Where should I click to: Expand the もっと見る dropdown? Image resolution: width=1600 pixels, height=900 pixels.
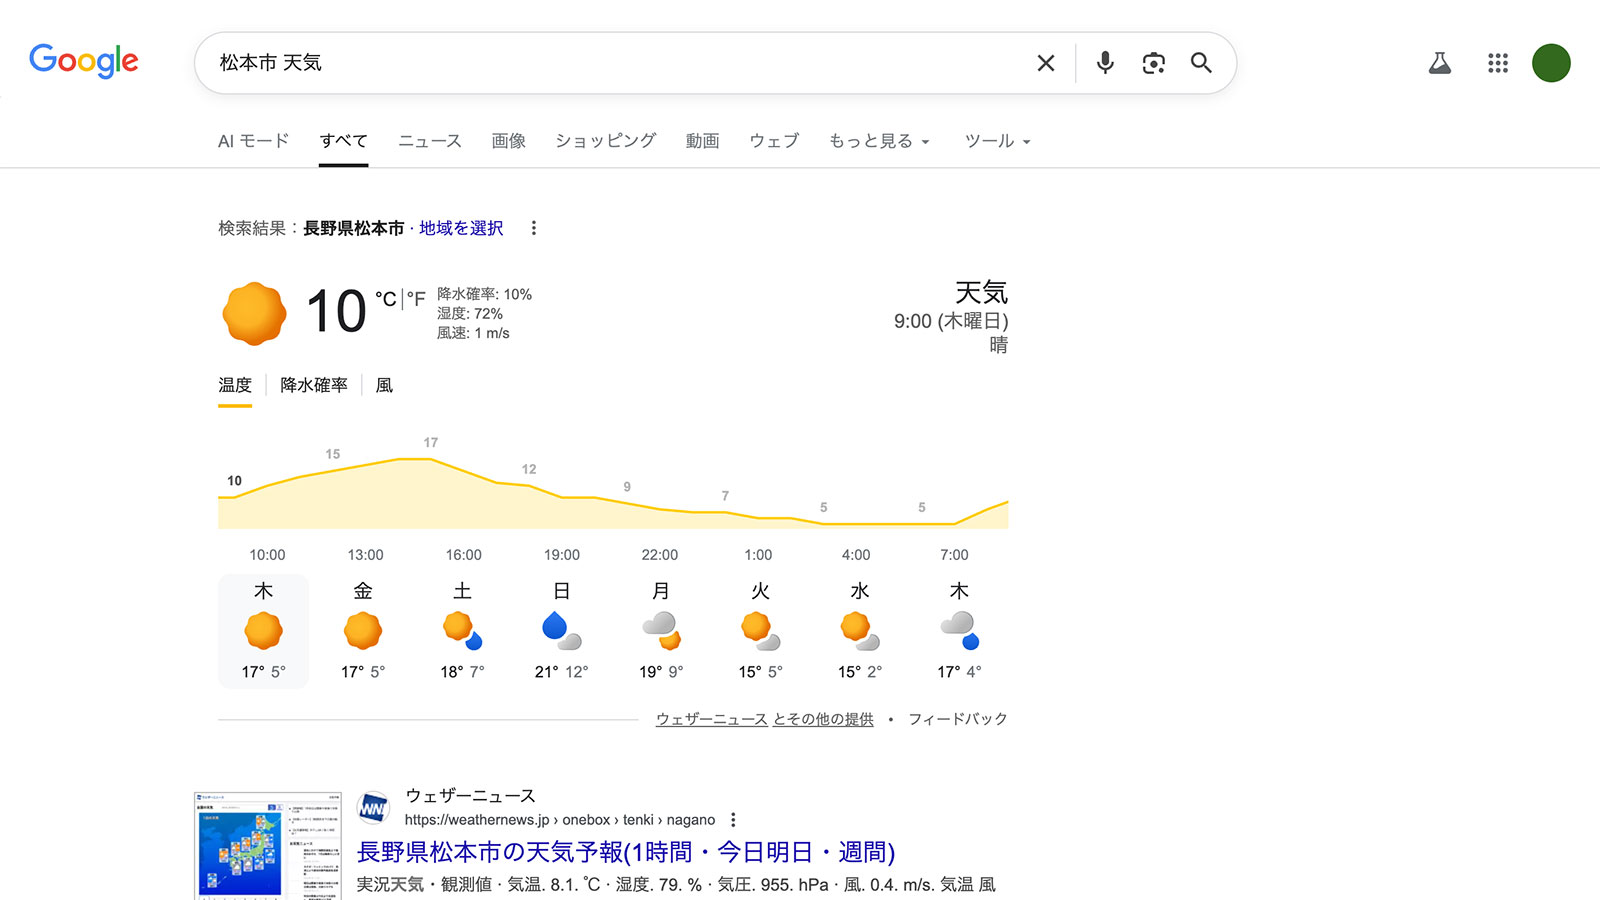(x=879, y=141)
